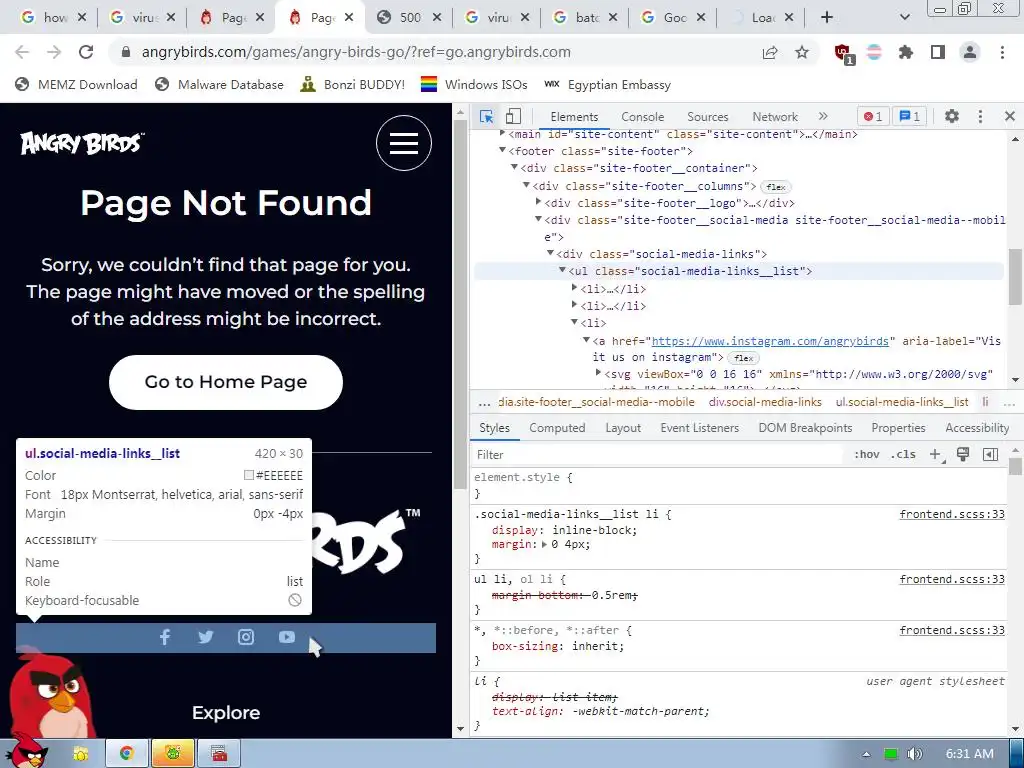Viewport: 1024px width, 768px height.
Task: Click the DevTools inspect element picker icon
Action: point(487,117)
